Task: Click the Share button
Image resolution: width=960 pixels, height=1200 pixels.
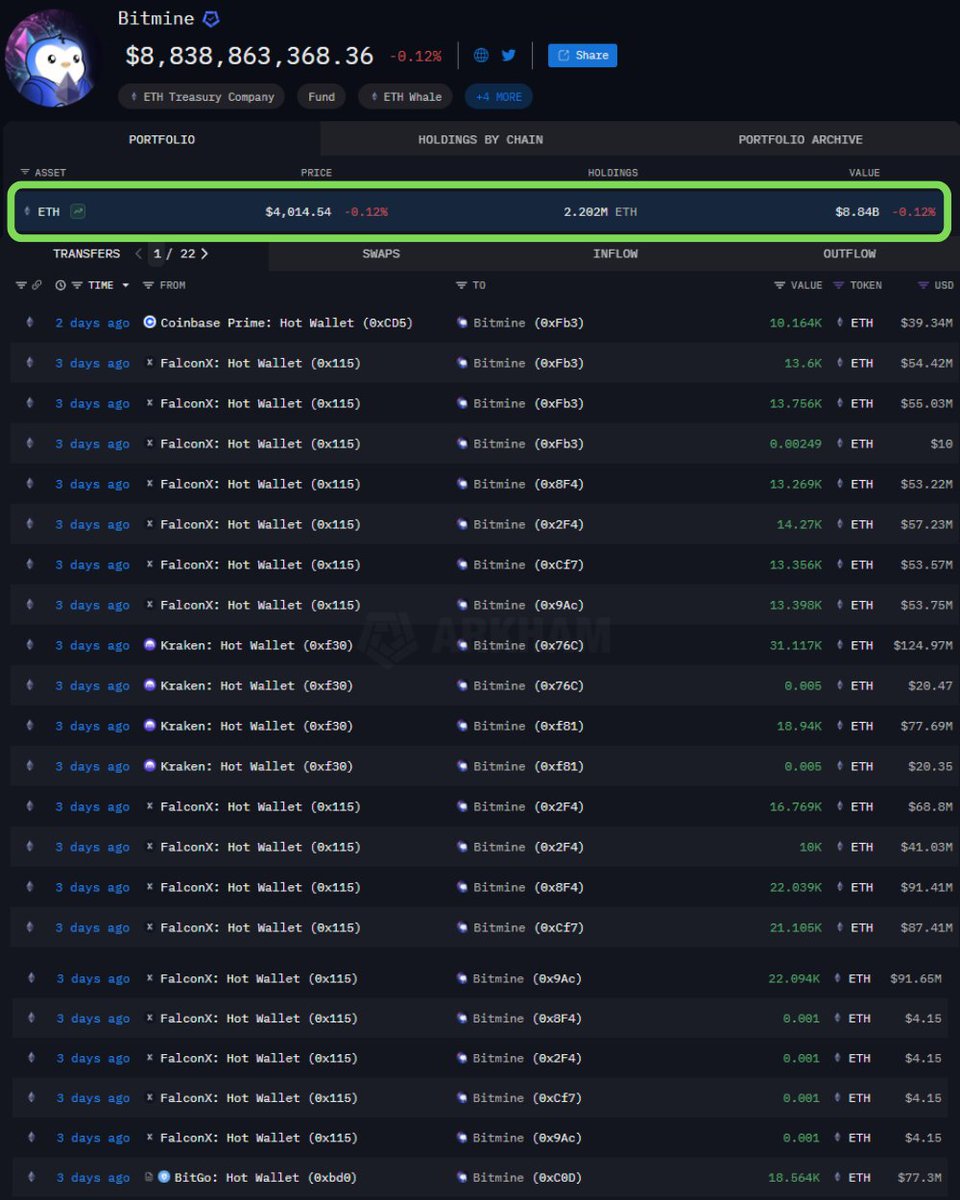Action: point(582,56)
